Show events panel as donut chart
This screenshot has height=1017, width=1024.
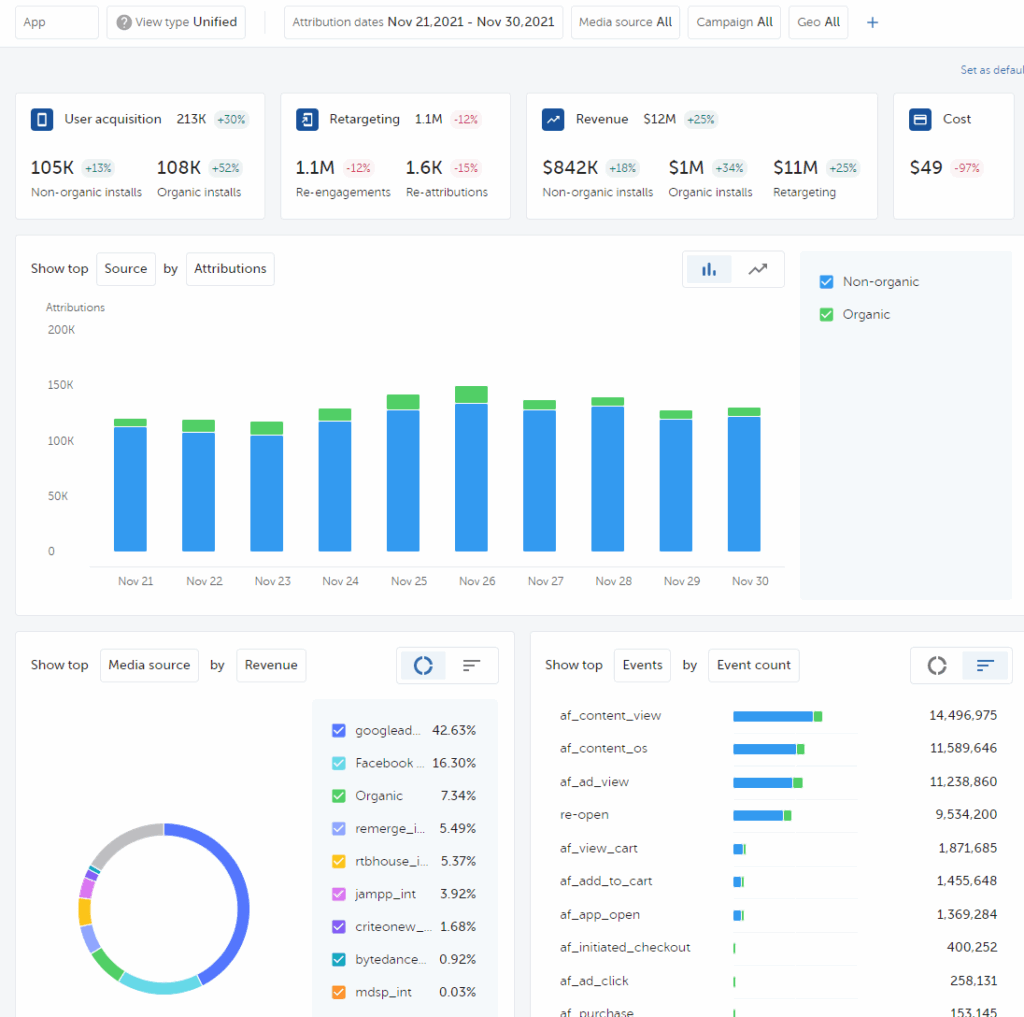click(x=937, y=666)
